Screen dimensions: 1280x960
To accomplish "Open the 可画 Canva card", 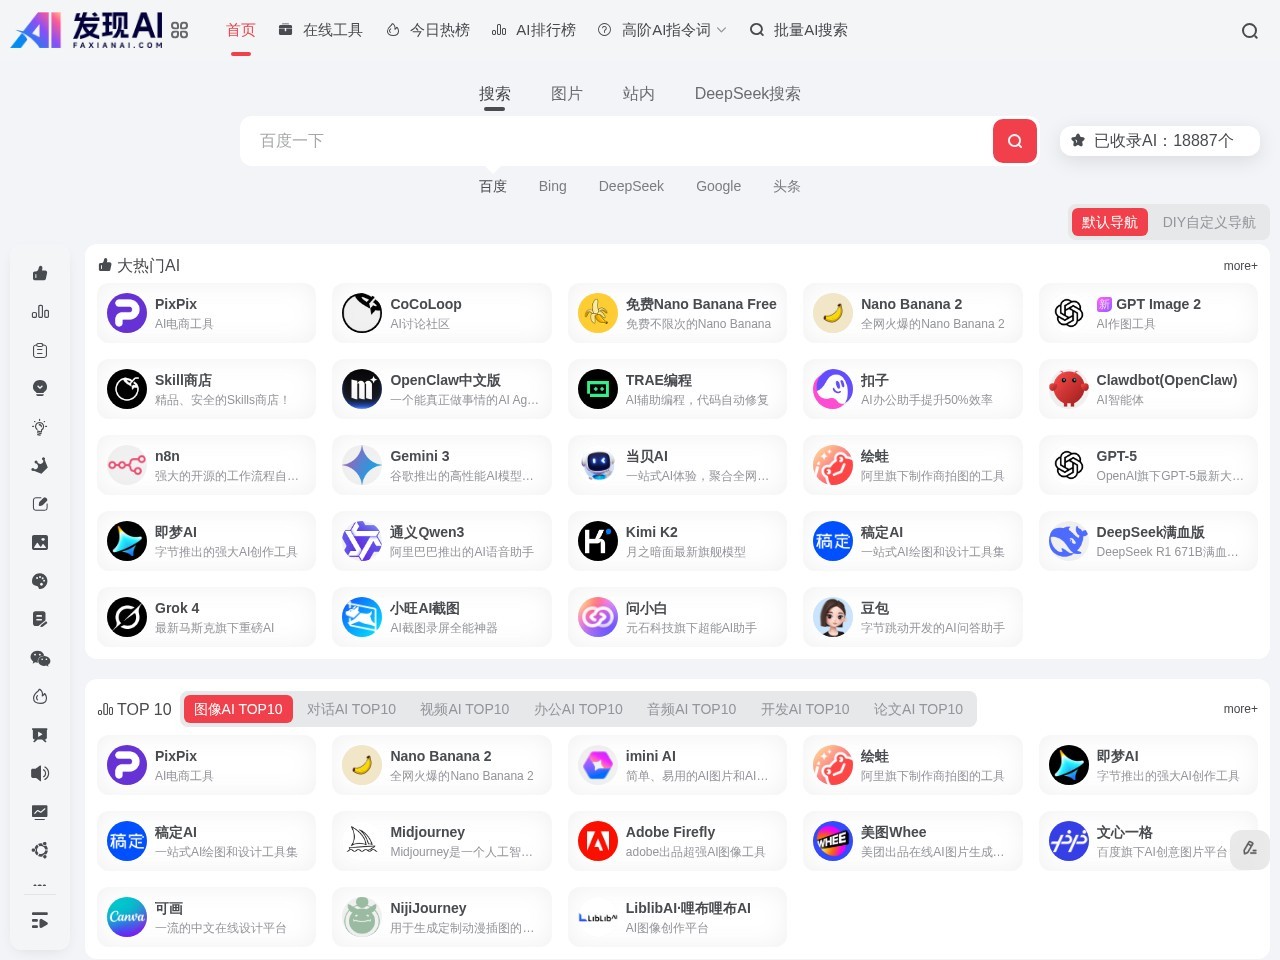I will (x=207, y=917).
